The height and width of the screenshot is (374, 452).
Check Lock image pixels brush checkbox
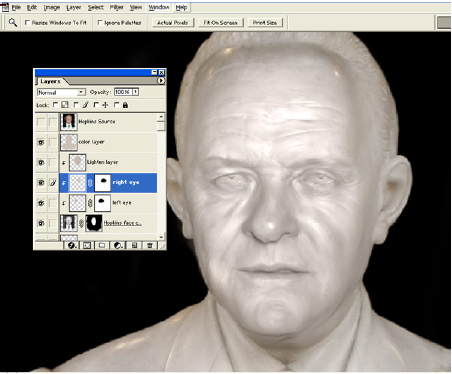[x=76, y=105]
